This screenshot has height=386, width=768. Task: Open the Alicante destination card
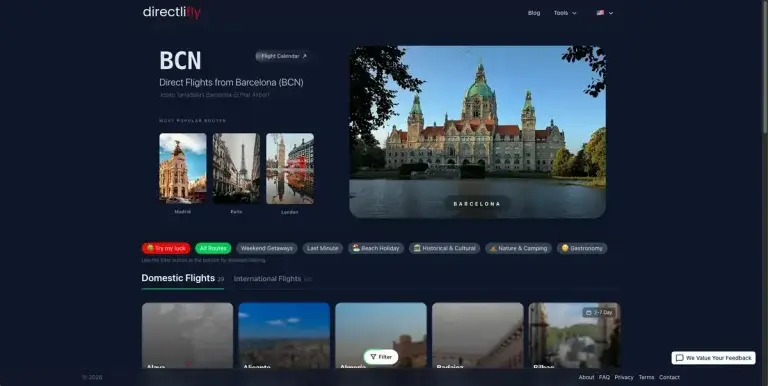click(x=284, y=336)
